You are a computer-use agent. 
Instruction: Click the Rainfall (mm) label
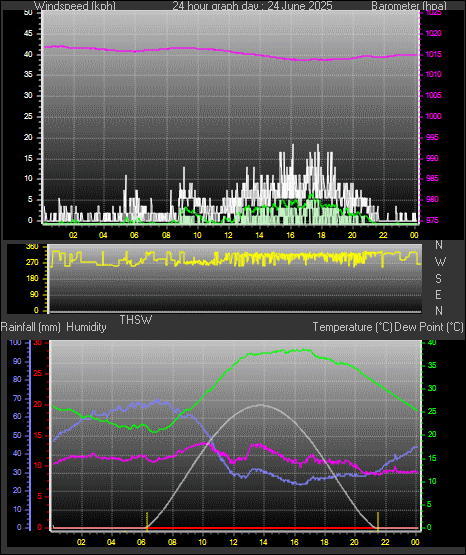30,327
